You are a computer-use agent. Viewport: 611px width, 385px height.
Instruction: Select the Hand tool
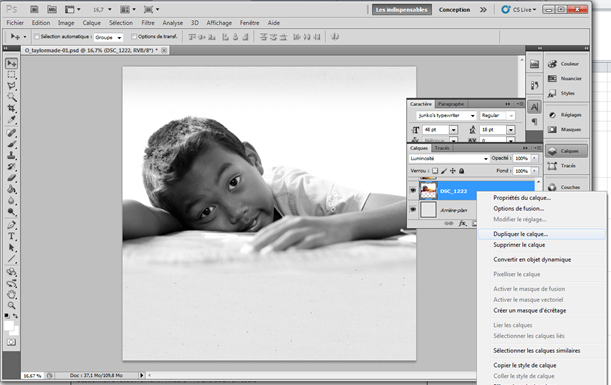click(11, 295)
